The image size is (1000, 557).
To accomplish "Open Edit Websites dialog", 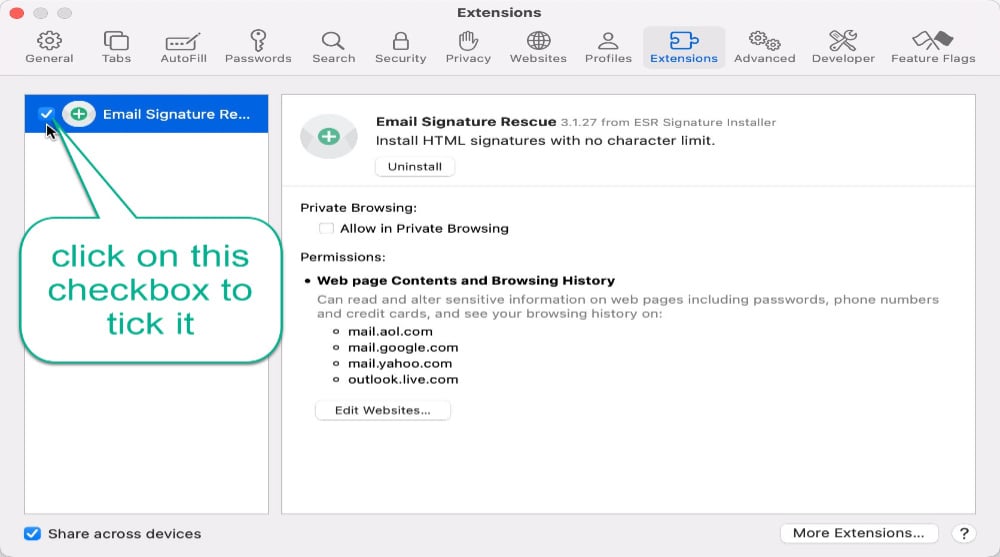I will pos(383,410).
